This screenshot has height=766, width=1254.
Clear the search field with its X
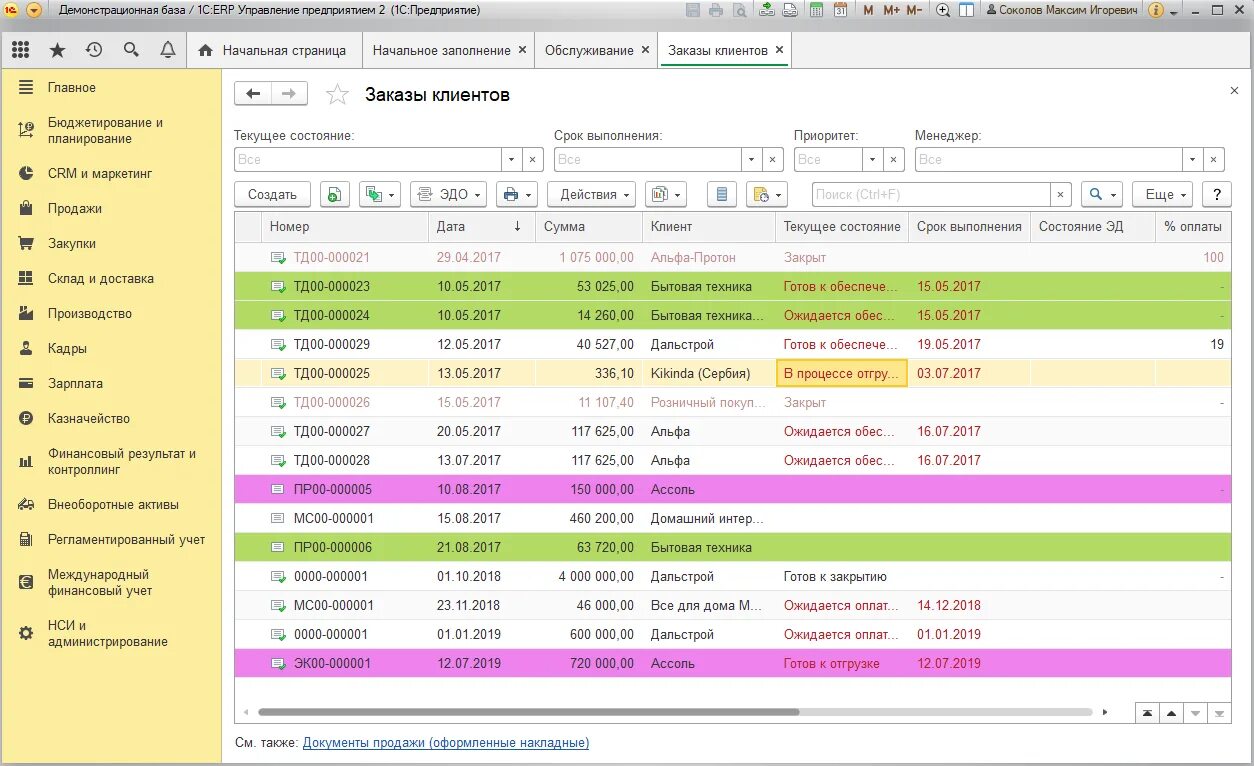pos(1061,194)
